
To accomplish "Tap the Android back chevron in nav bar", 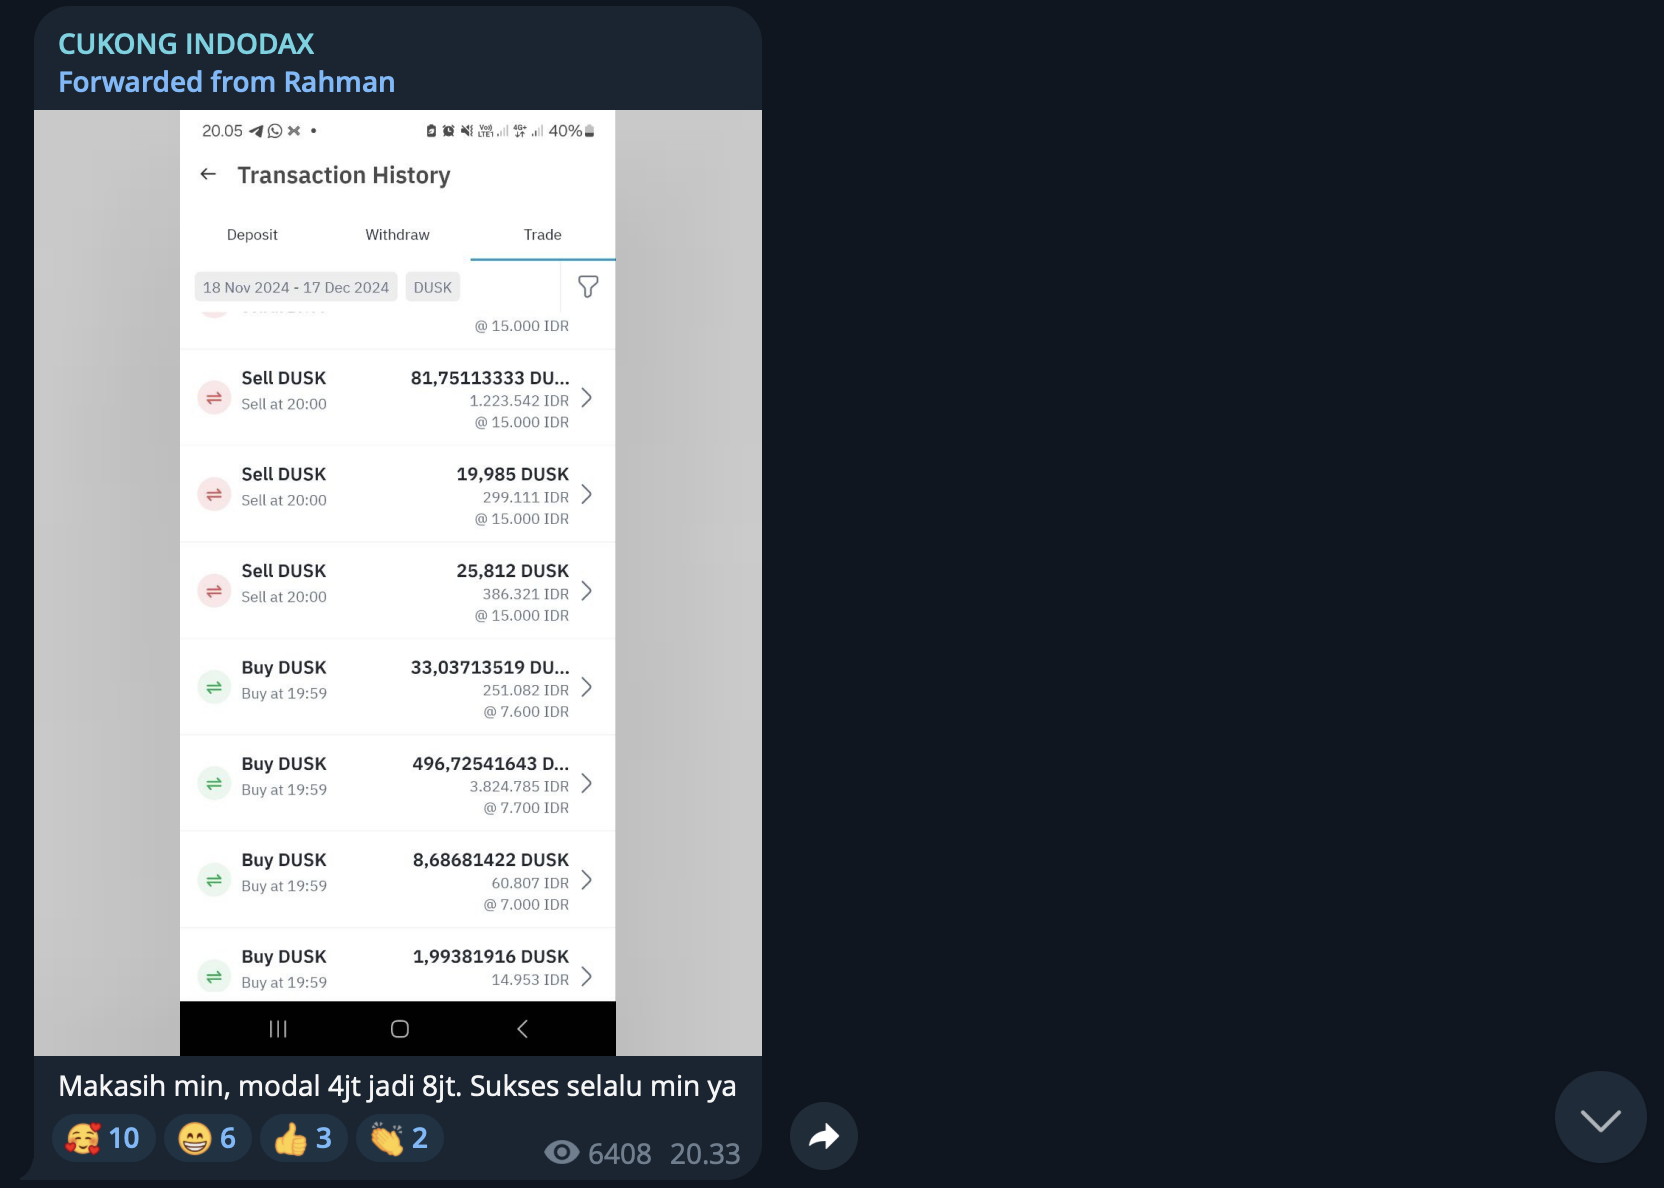I will [522, 1029].
